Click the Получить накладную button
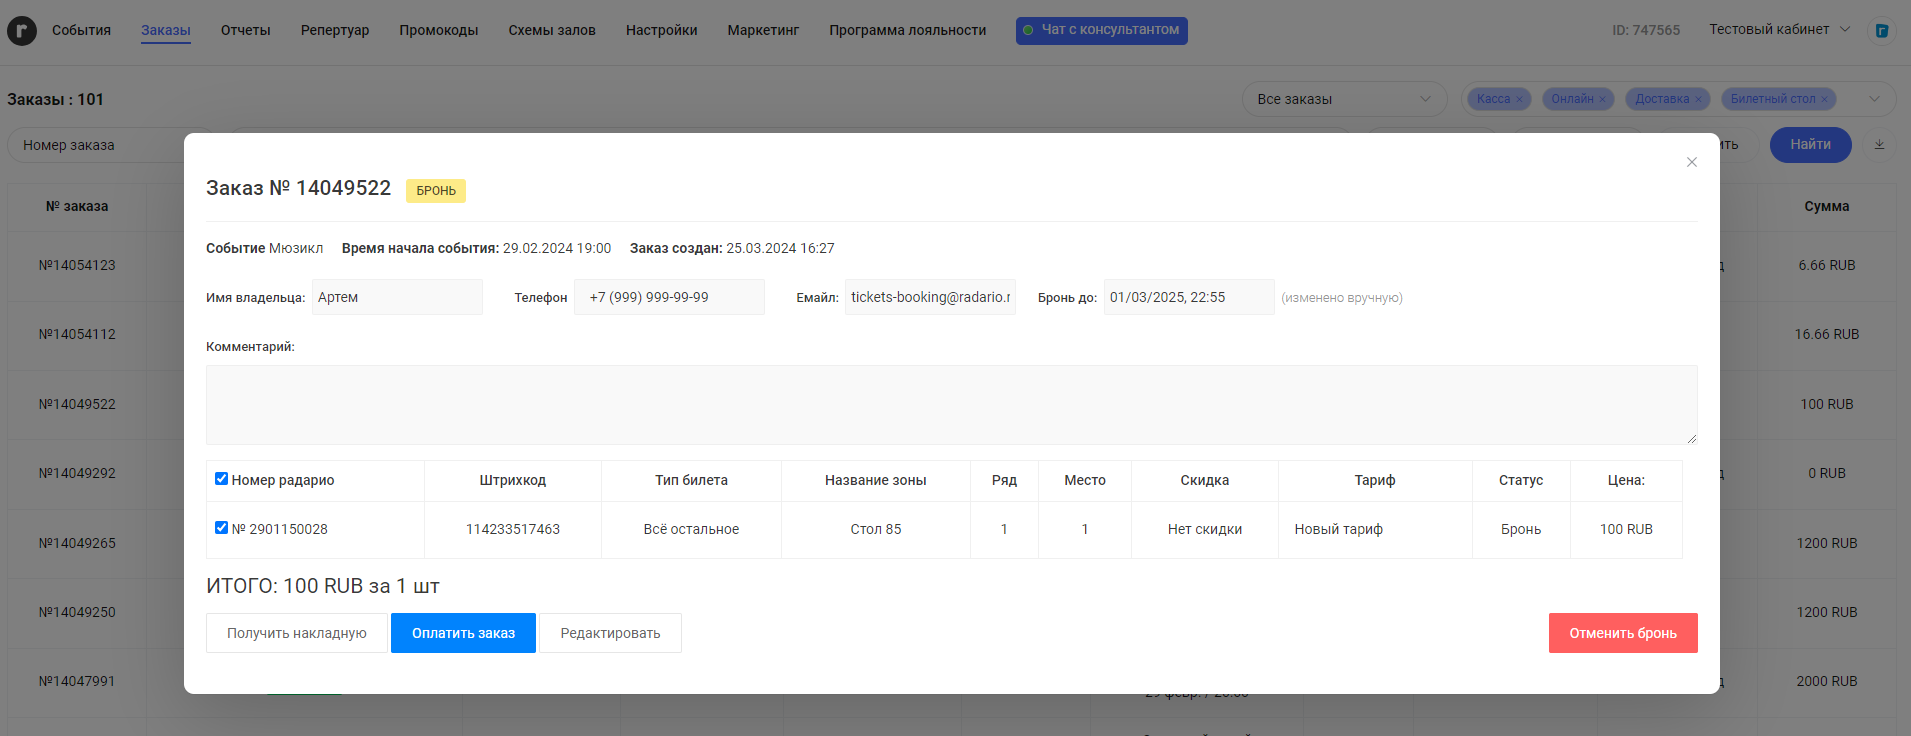Image resolution: width=1911 pixels, height=736 pixels. click(297, 633)
